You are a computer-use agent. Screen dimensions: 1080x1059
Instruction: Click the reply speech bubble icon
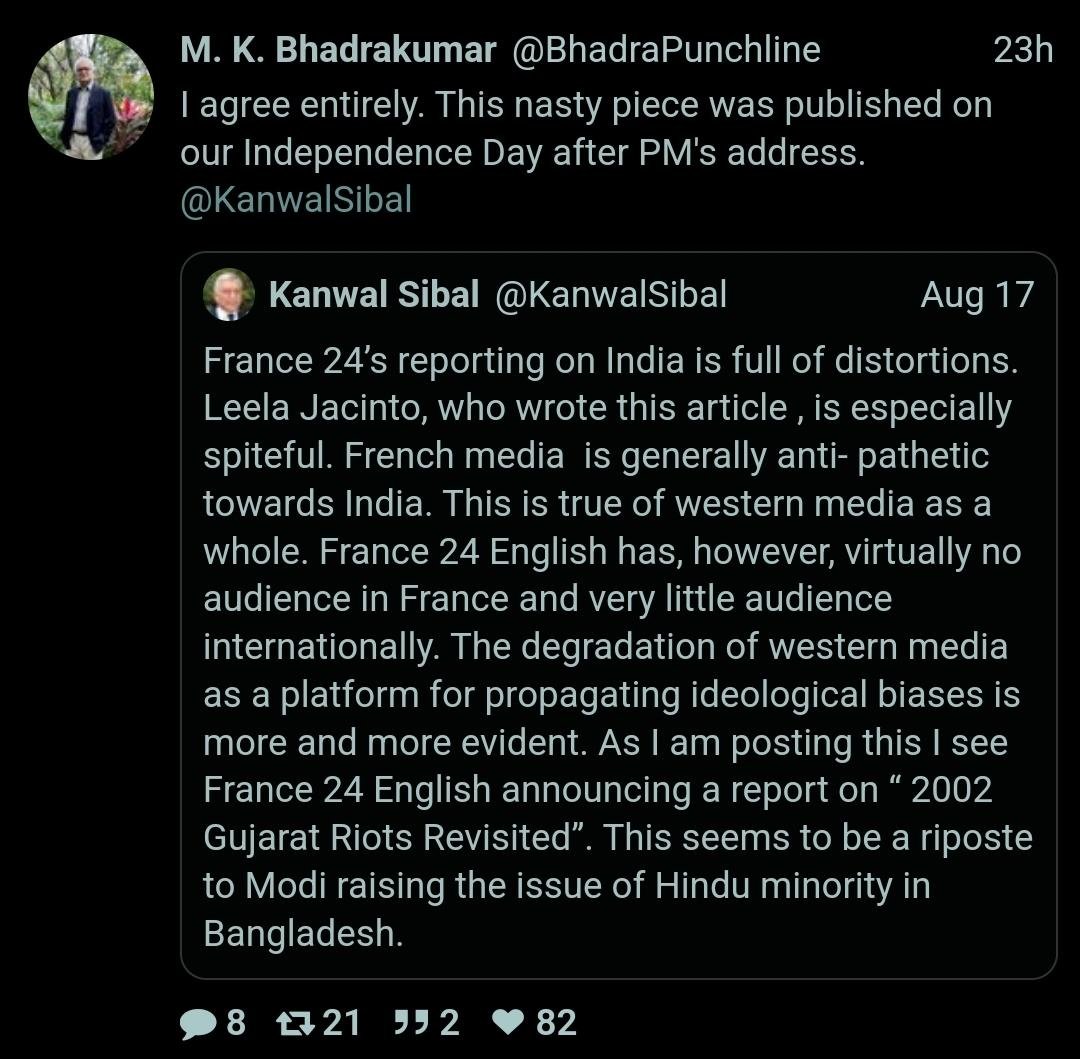199,1023
